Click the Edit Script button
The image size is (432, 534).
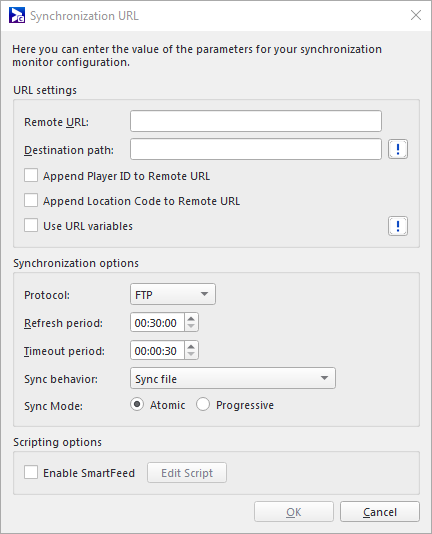[x=187, y=473]
